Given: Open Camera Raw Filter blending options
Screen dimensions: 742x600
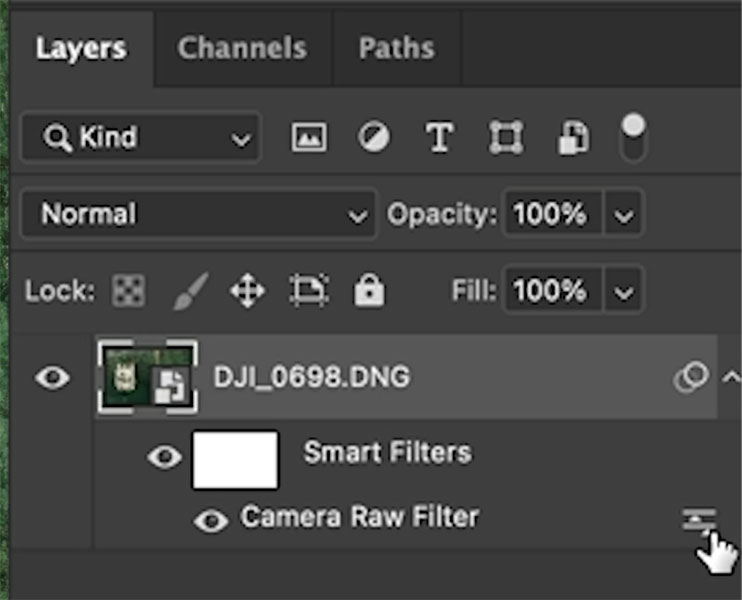Looking at the screenshot, I should (699, 520).
